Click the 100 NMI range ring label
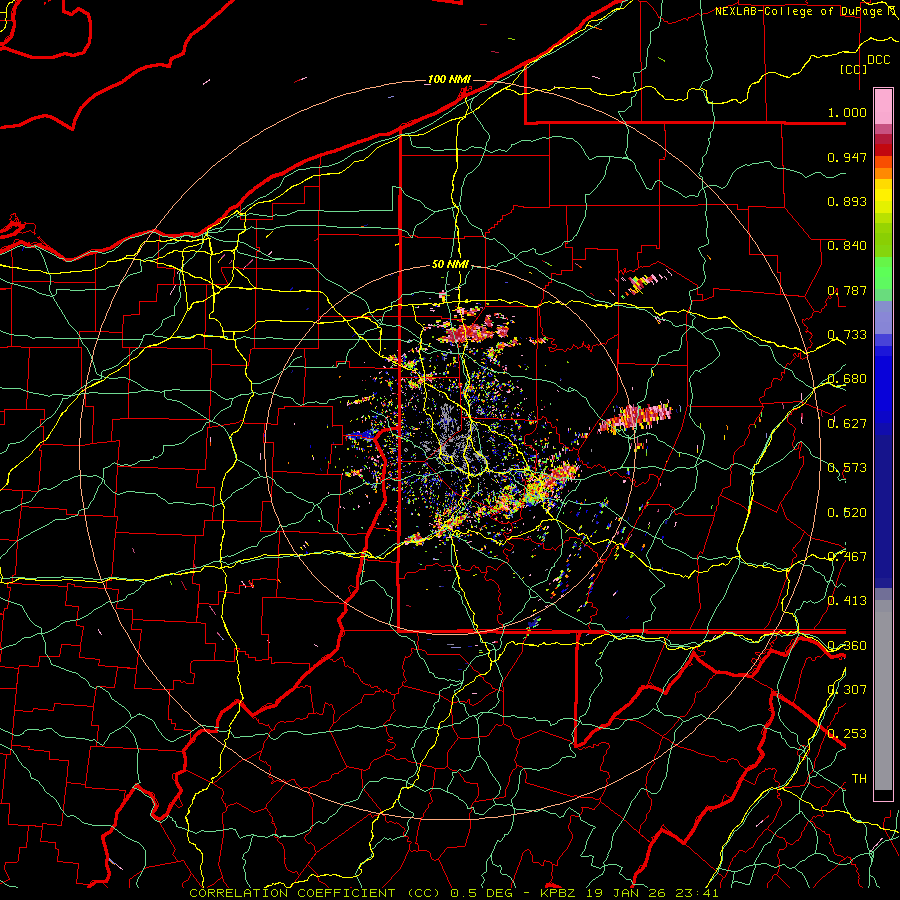The image size is (900, 900). click(x=449, y=79)
